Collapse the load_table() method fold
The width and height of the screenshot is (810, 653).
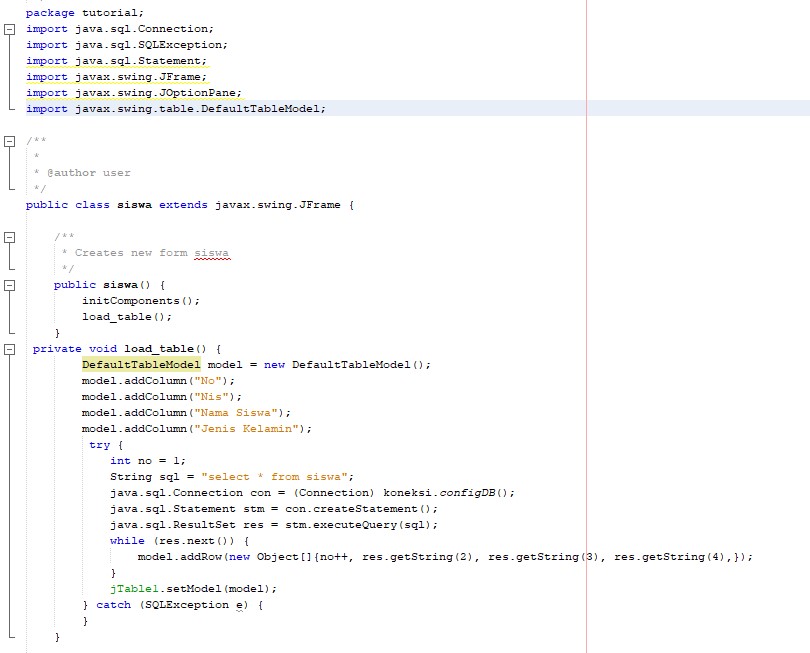pos(9,349)
